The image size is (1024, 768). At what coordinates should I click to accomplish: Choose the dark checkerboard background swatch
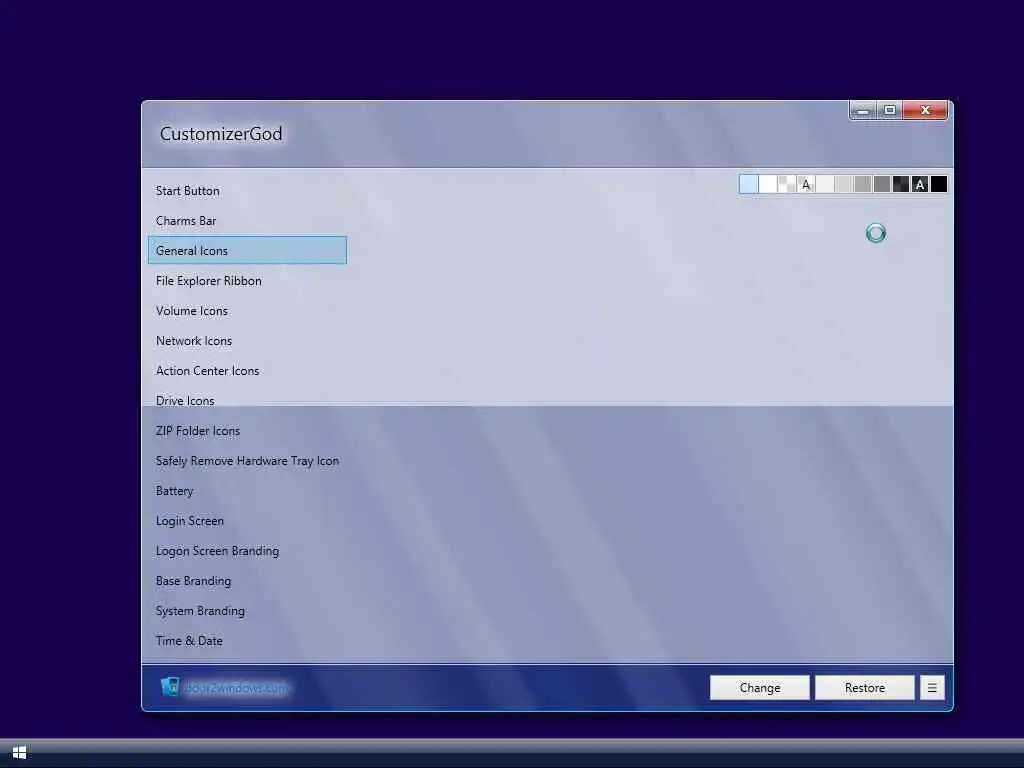pos(901,184)
